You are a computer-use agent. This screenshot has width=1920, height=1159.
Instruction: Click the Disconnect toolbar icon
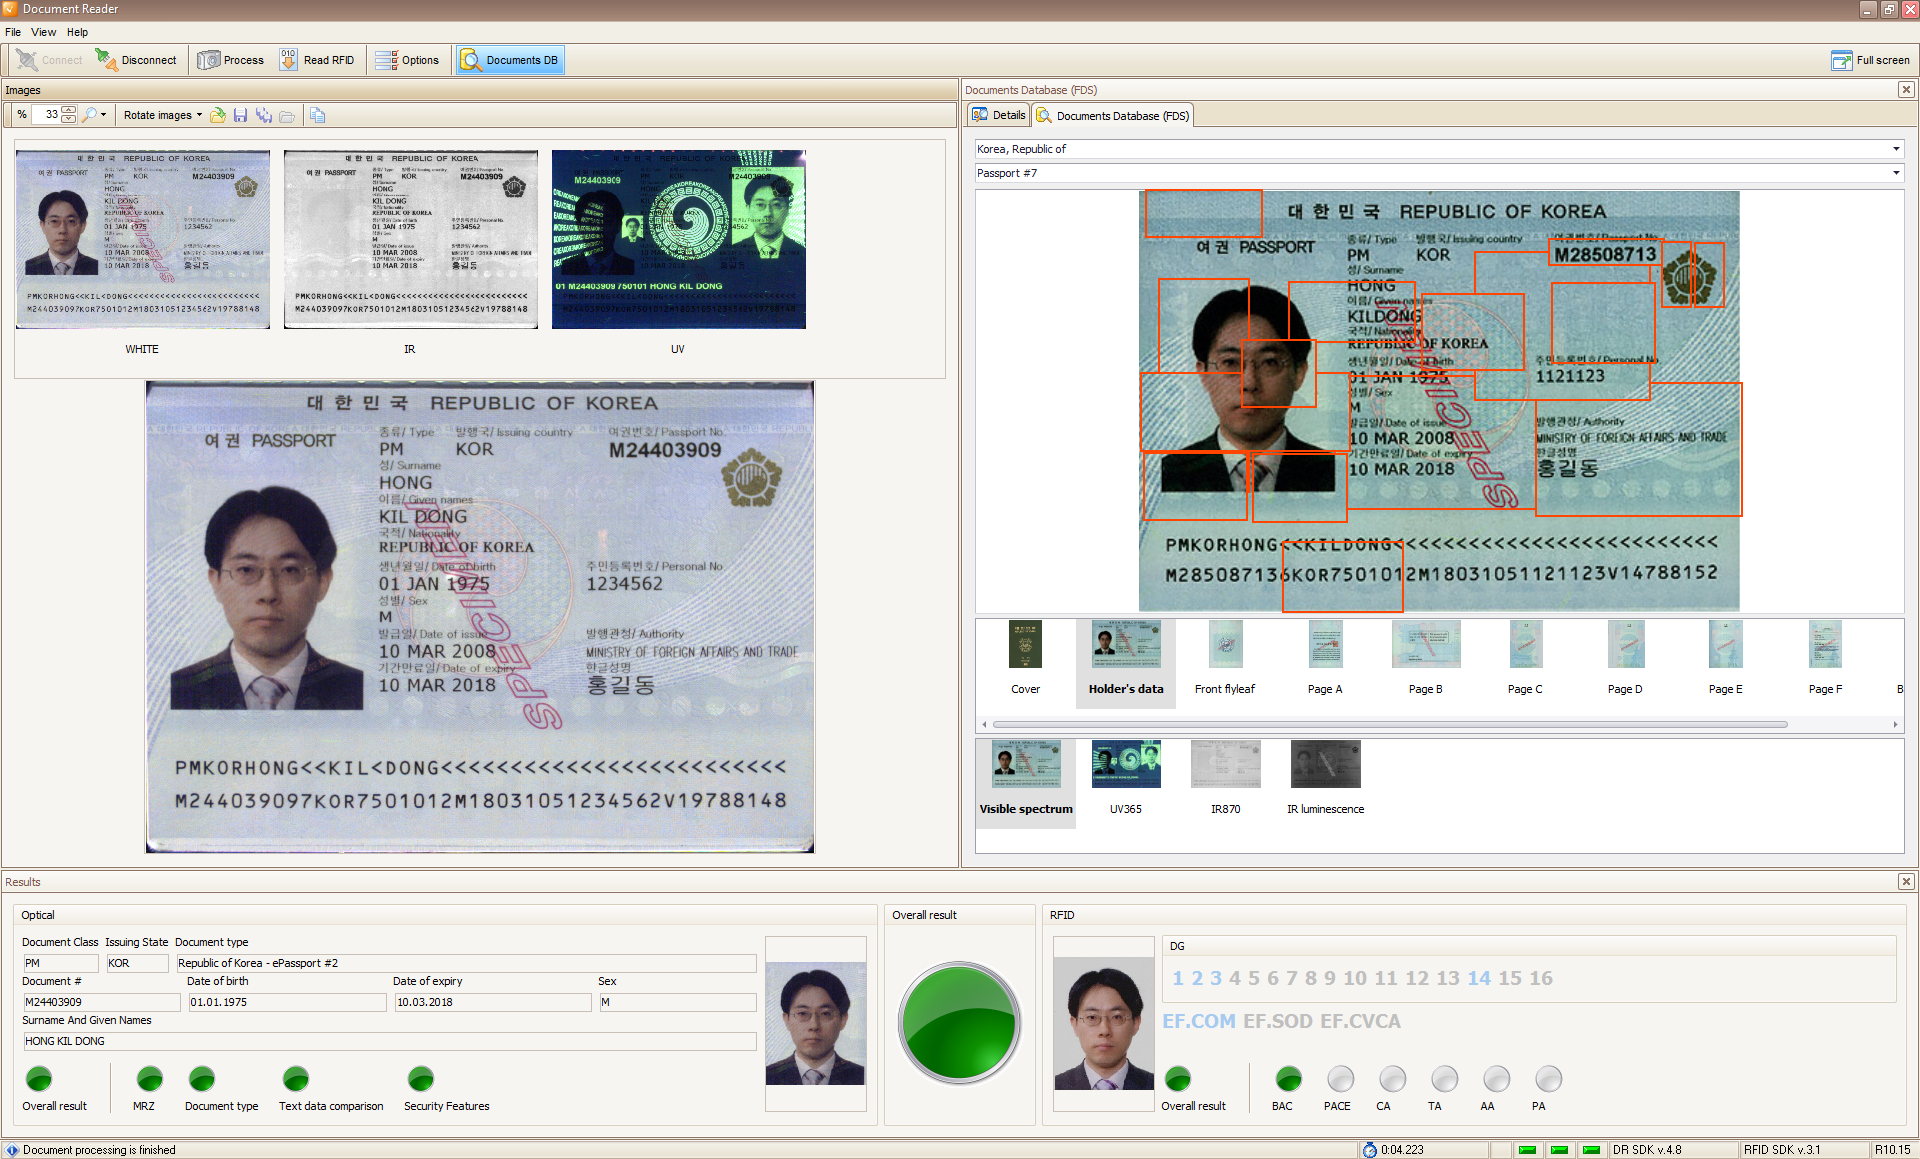click(106, 60)
